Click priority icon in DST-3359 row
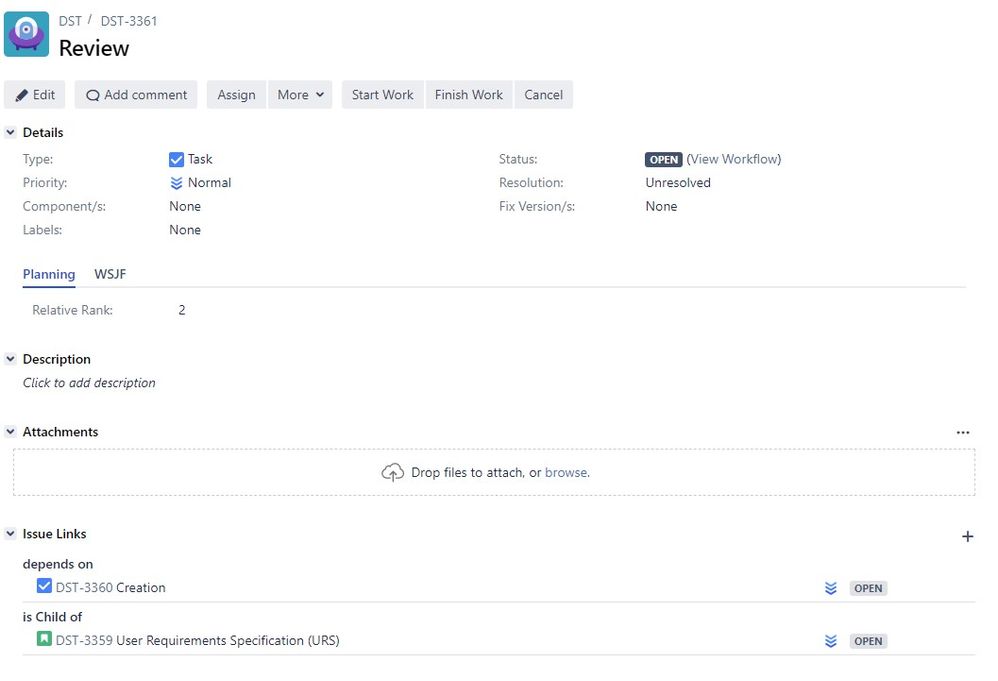998x681 pixels. tap(831, 641)
